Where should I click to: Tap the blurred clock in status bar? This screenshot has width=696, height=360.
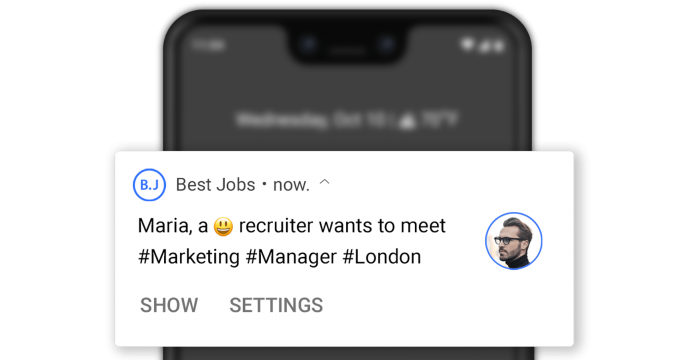209,44
